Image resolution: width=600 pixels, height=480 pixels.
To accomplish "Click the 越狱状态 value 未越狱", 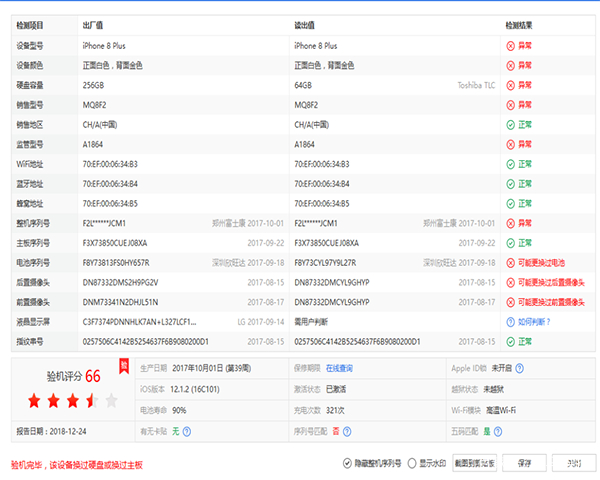I will tap(494, 389).
